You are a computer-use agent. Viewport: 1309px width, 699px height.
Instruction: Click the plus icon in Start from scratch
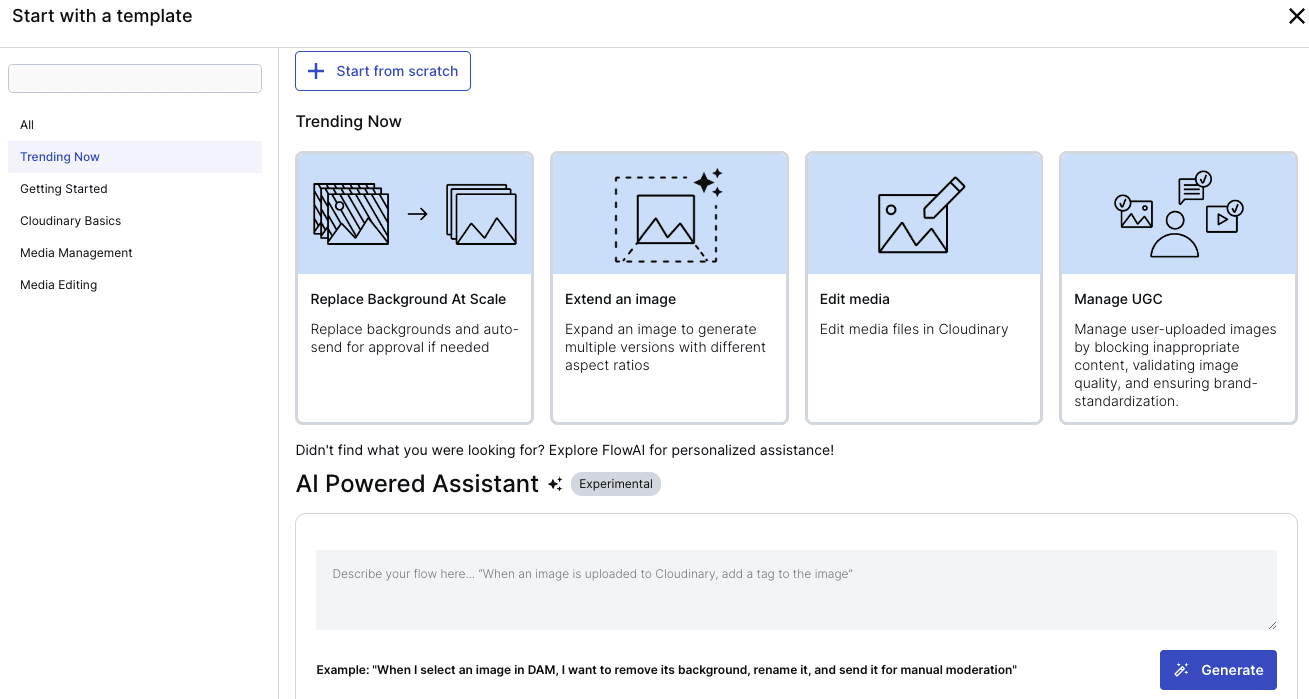coord(316,71)
